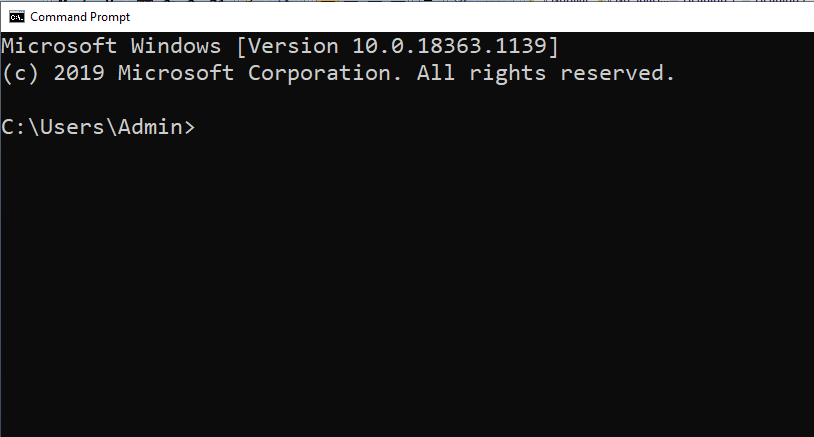Click the word "All" in the copyright line
814x437 pixels.
(436, 73)
